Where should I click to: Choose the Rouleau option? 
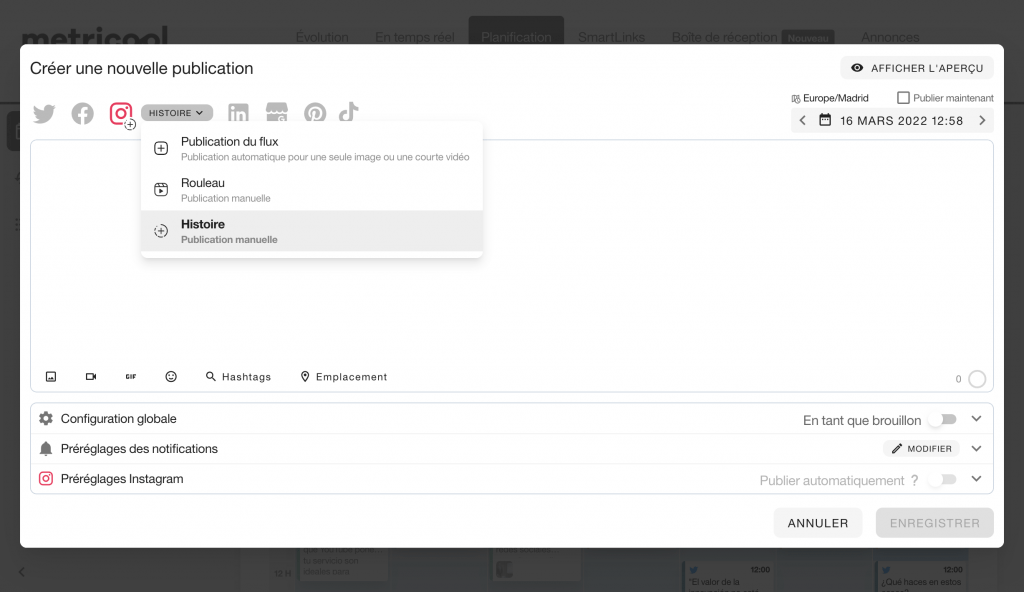click(x=312, y=189)
